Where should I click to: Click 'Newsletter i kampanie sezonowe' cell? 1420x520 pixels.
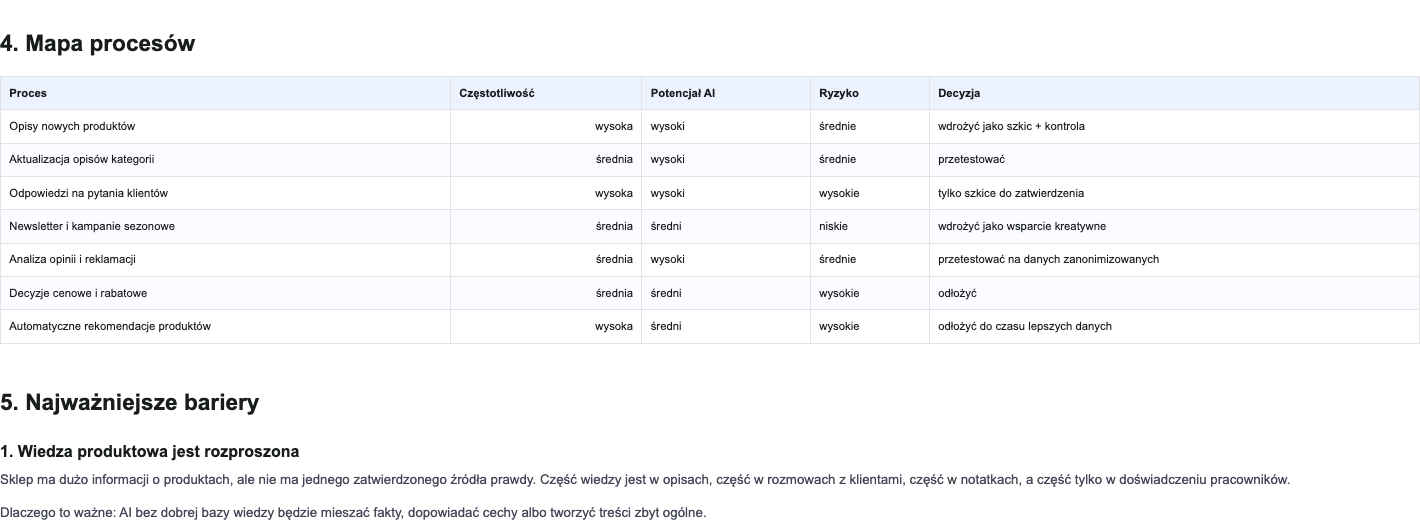coord(225,226)
